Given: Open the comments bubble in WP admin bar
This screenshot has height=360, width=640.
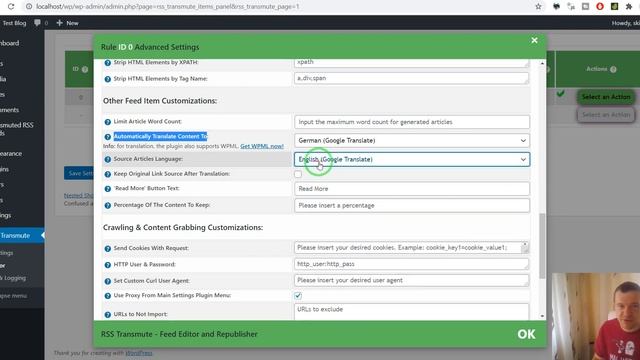Looking at the screenshot, I should click(38, 23).
